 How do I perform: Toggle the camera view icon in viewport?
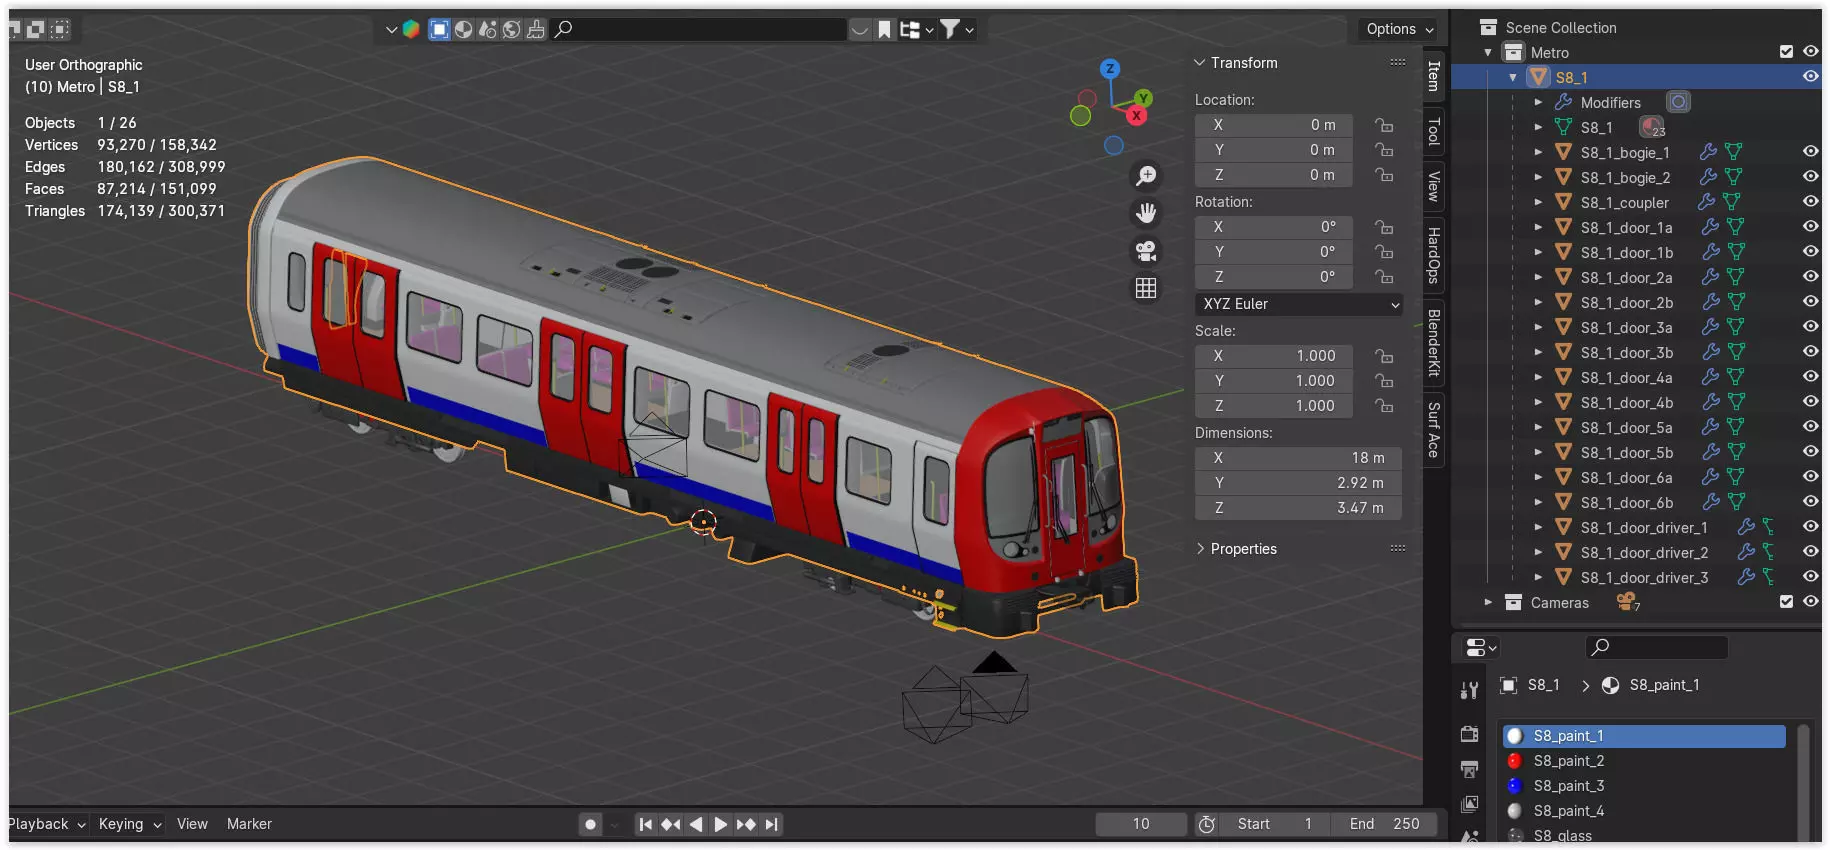[1146, 251]
